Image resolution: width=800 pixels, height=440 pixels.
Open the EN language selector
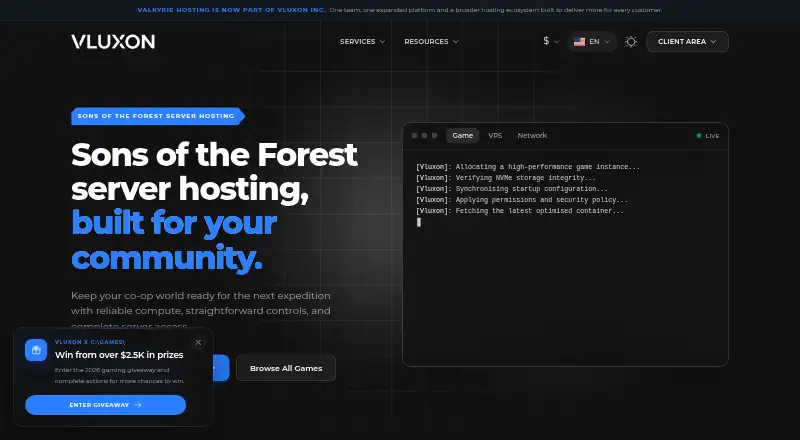[x=592, y=41]
